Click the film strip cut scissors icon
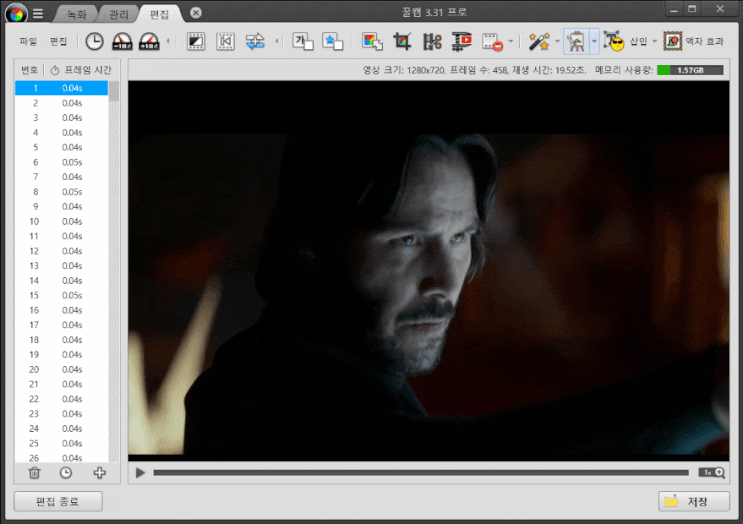743x524 pixels. [432, 42]
